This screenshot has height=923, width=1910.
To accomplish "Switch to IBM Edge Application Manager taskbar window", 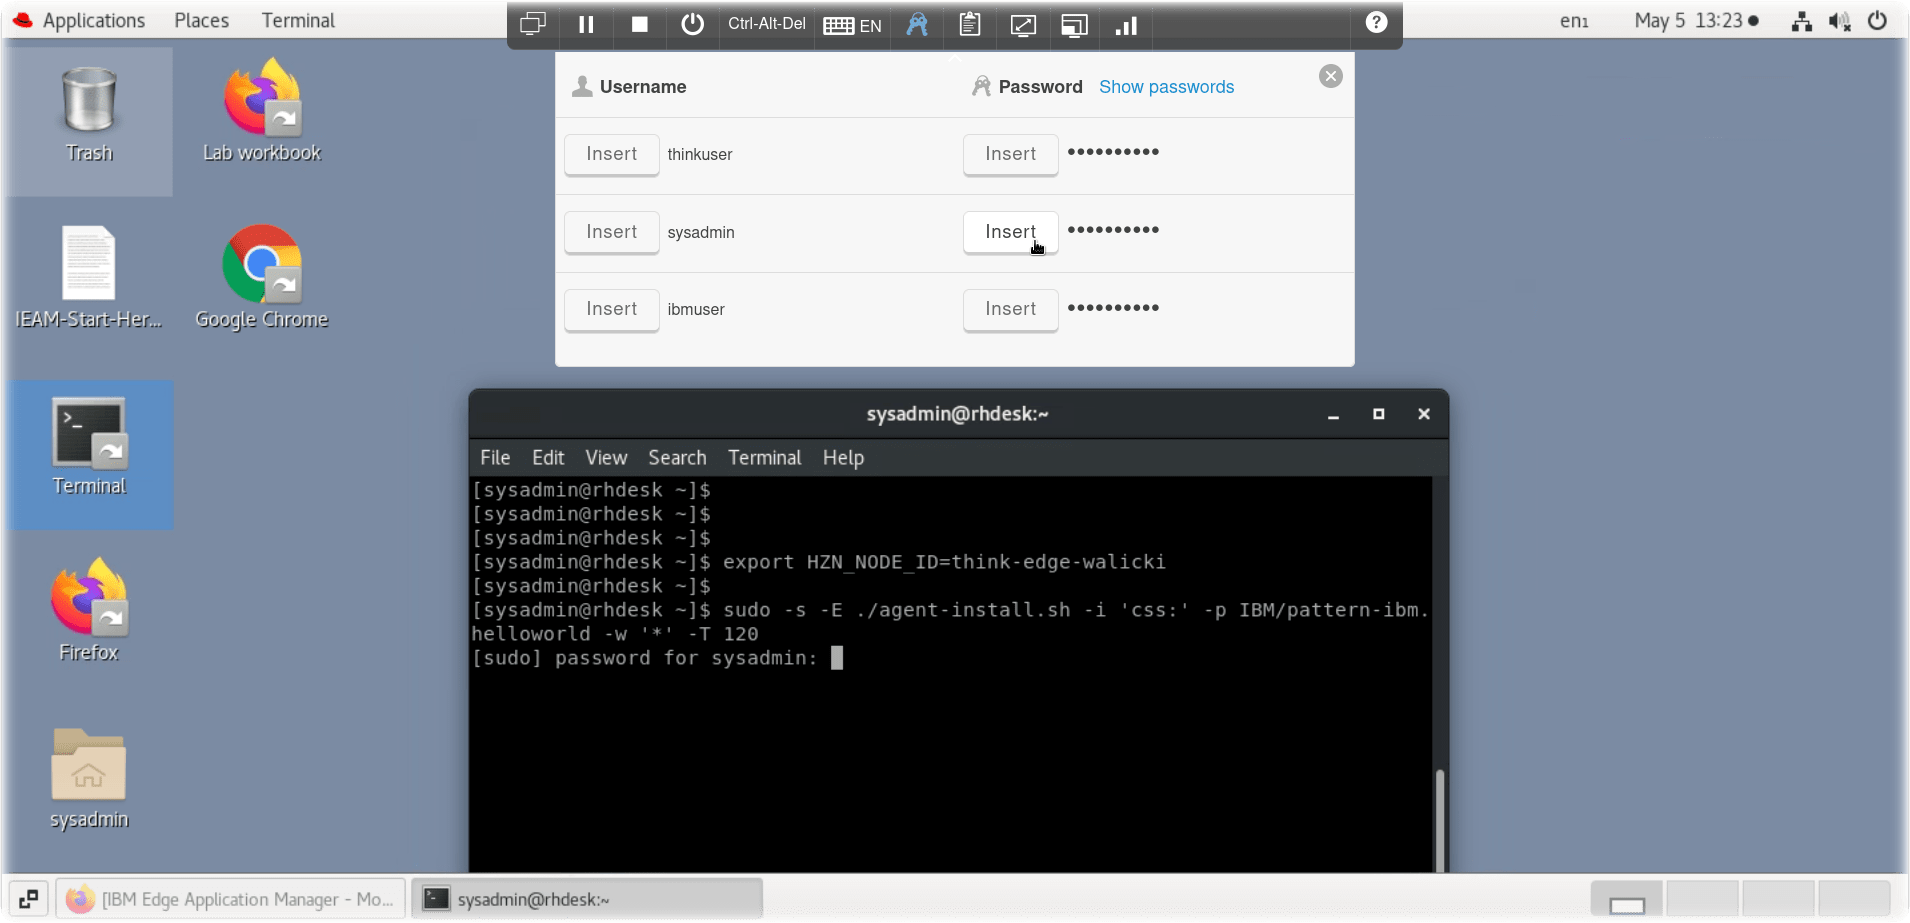I will tap(231, 899).
